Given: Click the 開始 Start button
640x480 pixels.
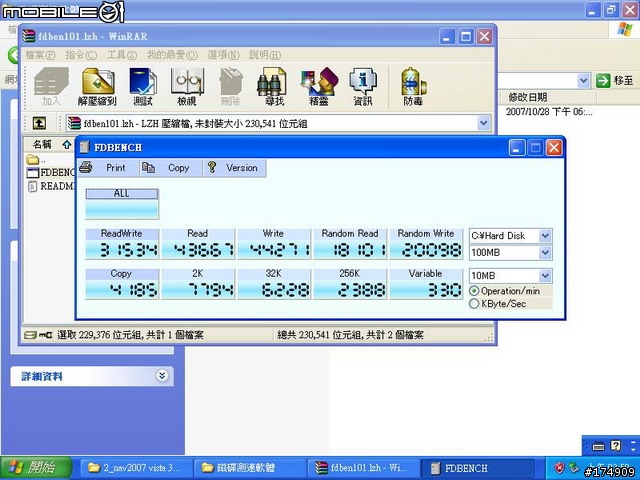Looking at the screenshot, I should click(x=36, y=467).
